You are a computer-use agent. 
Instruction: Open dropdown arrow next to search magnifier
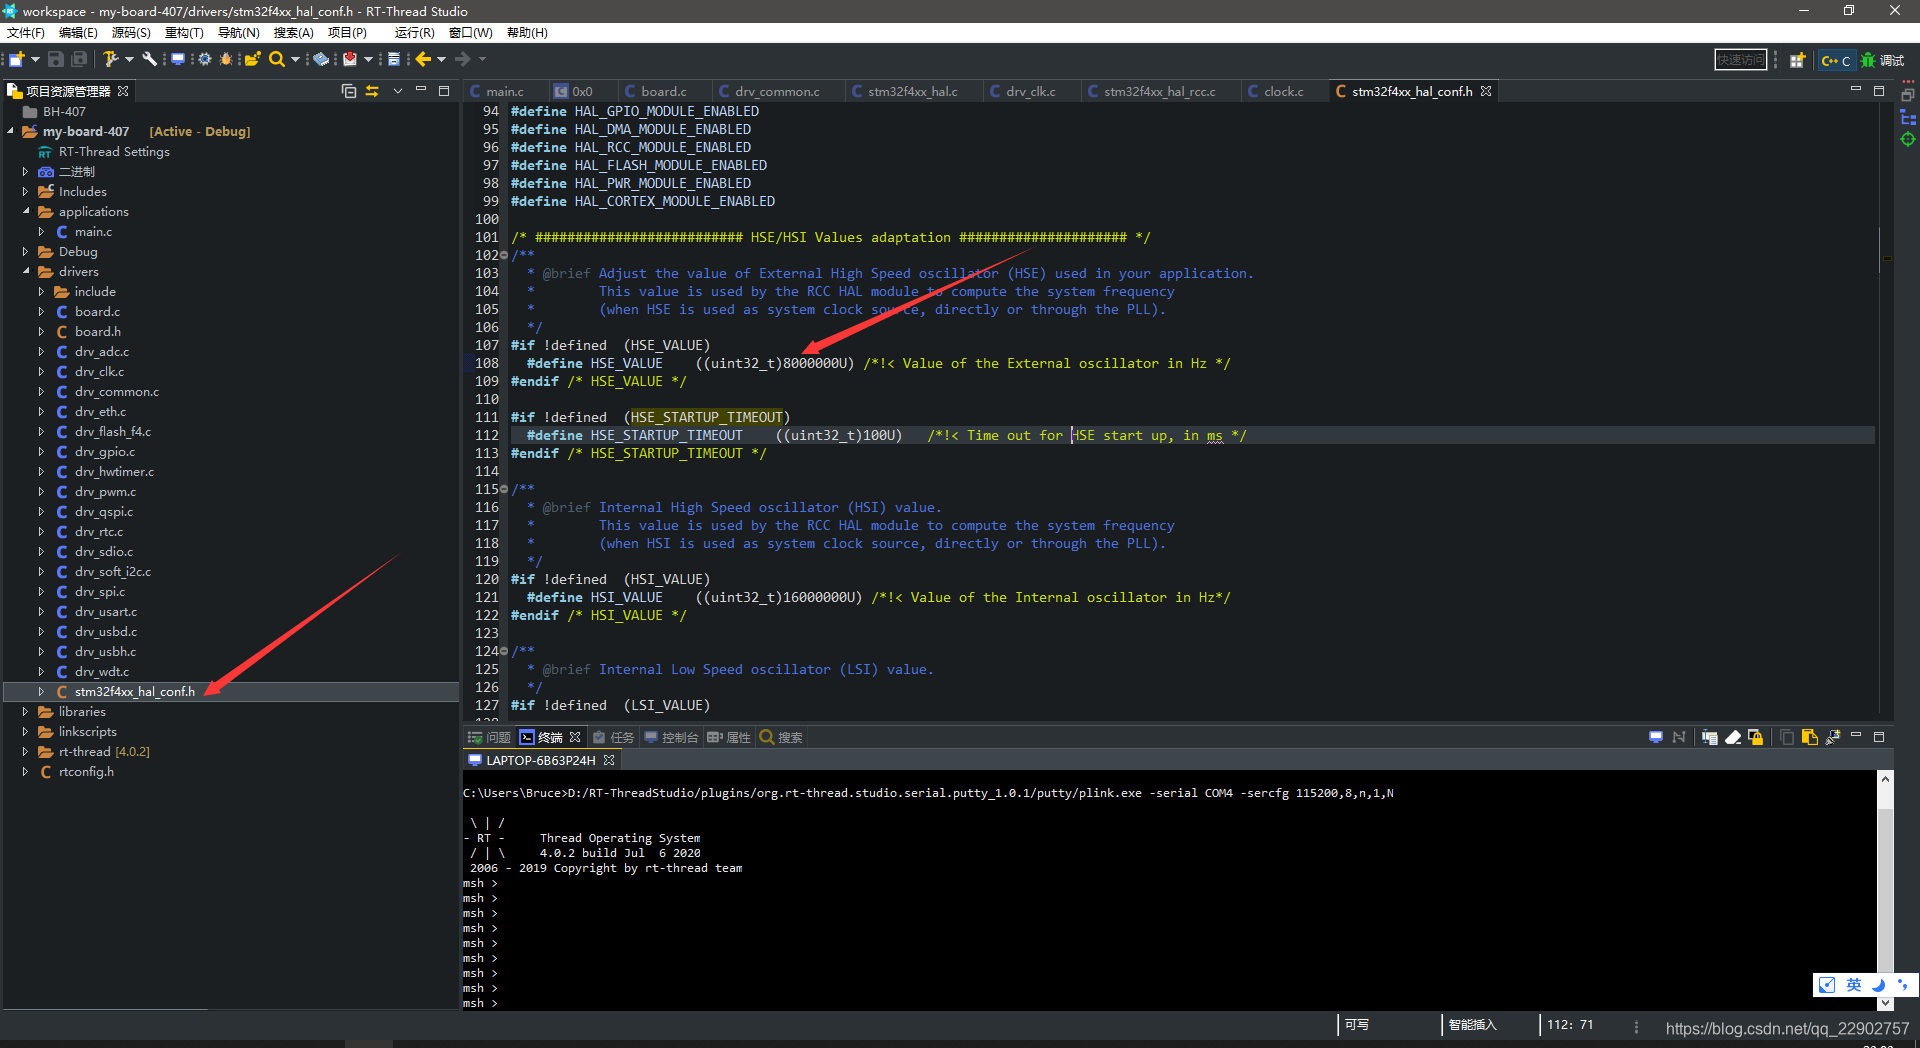(295, 60)
